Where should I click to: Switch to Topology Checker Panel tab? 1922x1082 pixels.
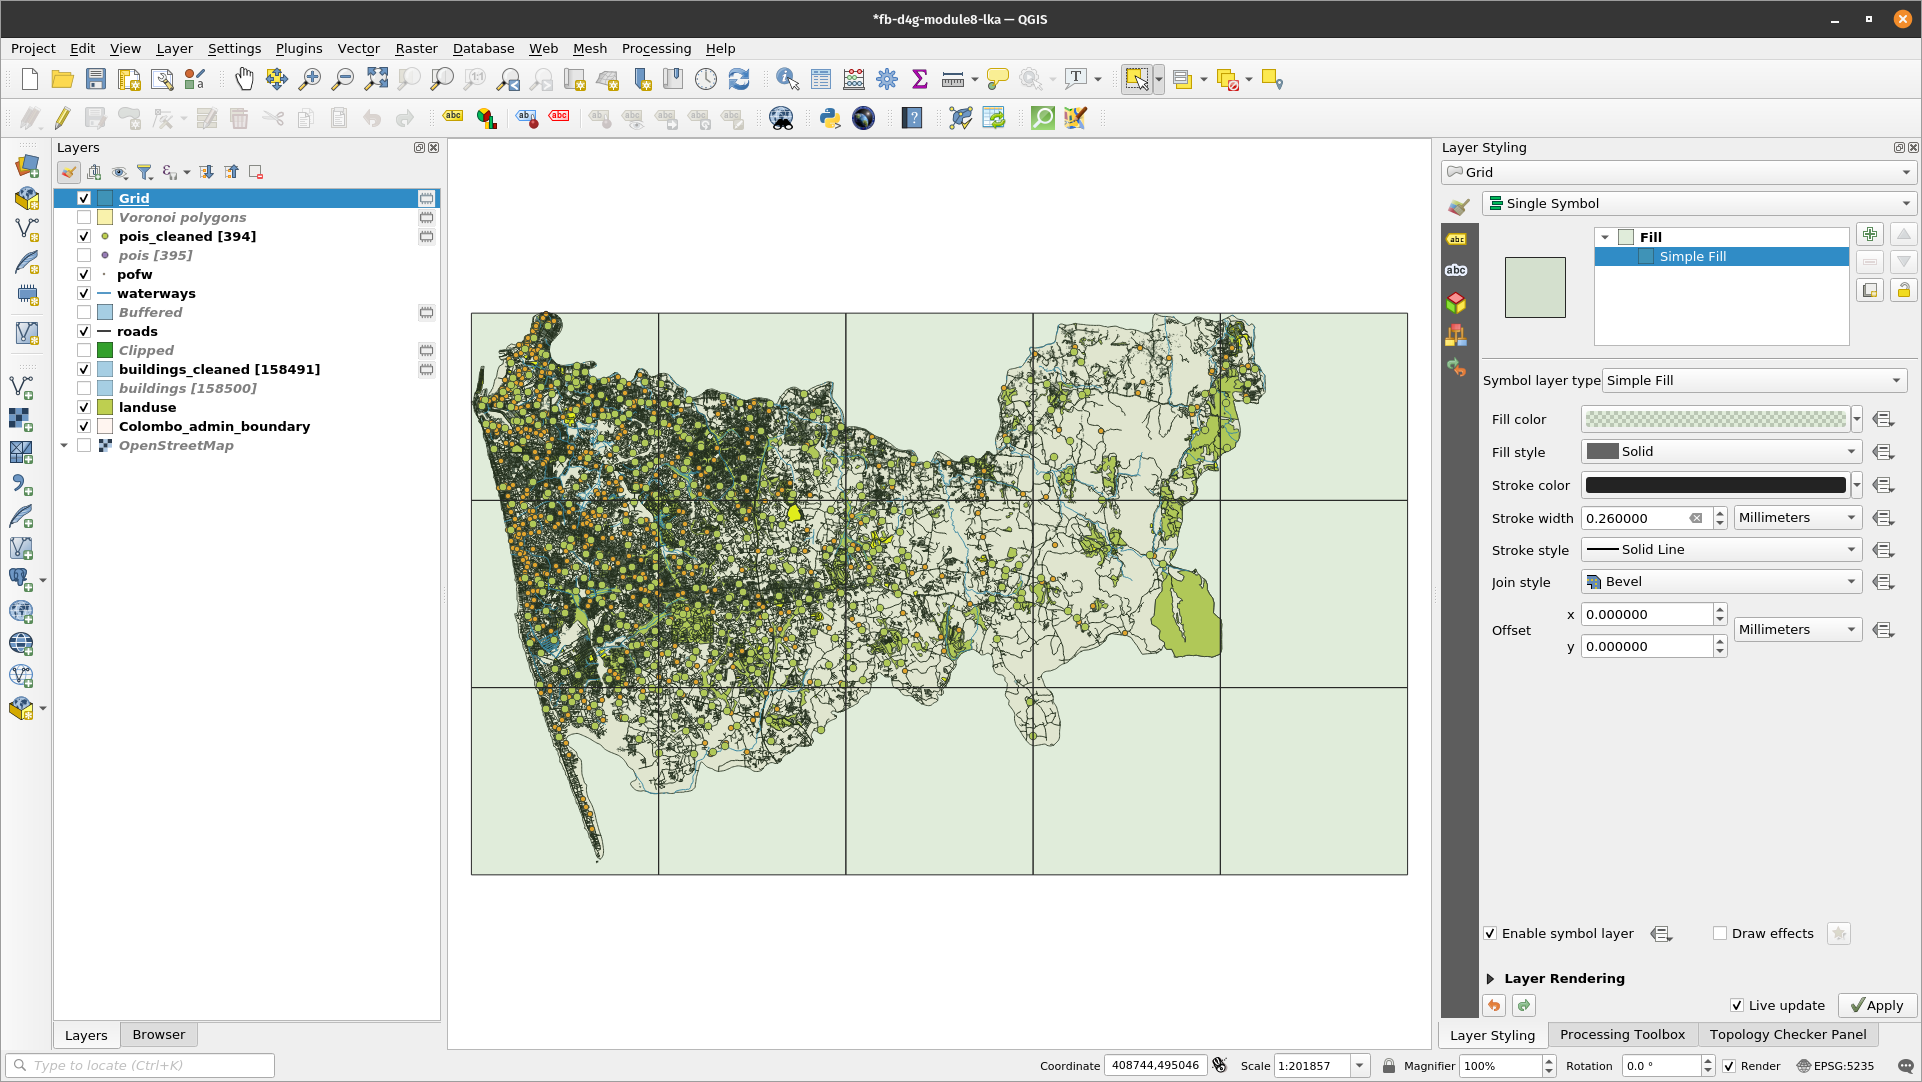[x=1788, y=1035]
